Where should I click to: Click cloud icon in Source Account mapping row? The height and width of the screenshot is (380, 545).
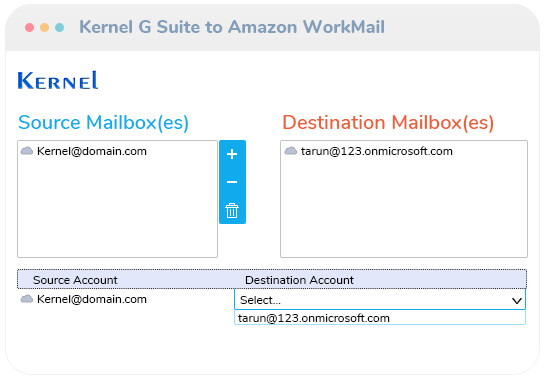pos(27,299)
